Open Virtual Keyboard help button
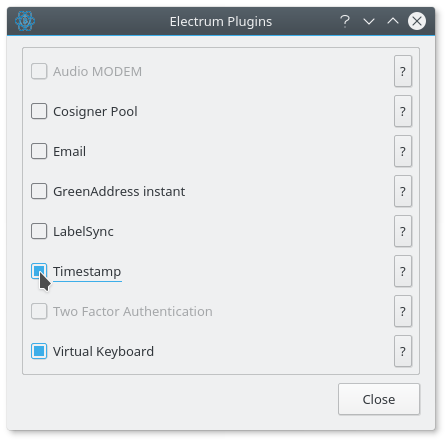 point(403,351)
